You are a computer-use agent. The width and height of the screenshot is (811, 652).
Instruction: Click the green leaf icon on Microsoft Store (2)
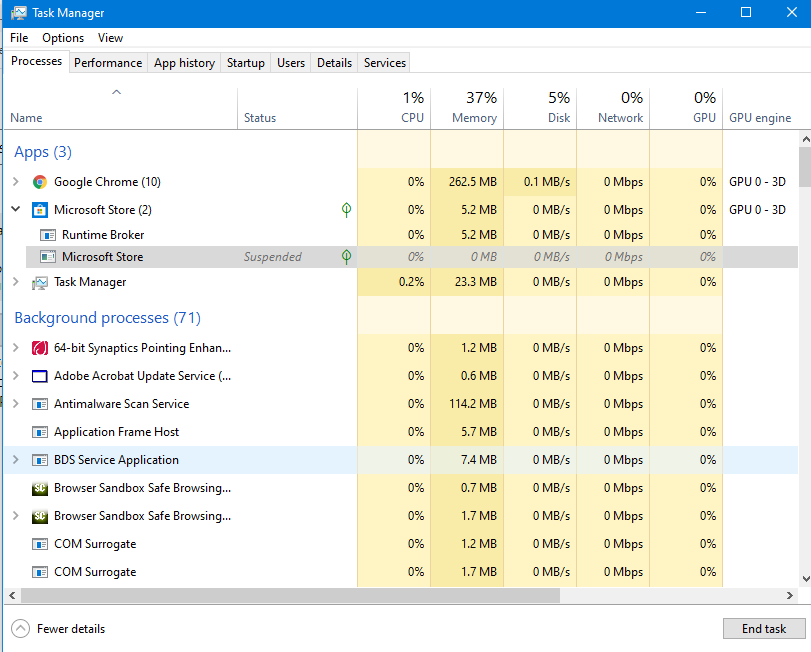pos(347,209)
